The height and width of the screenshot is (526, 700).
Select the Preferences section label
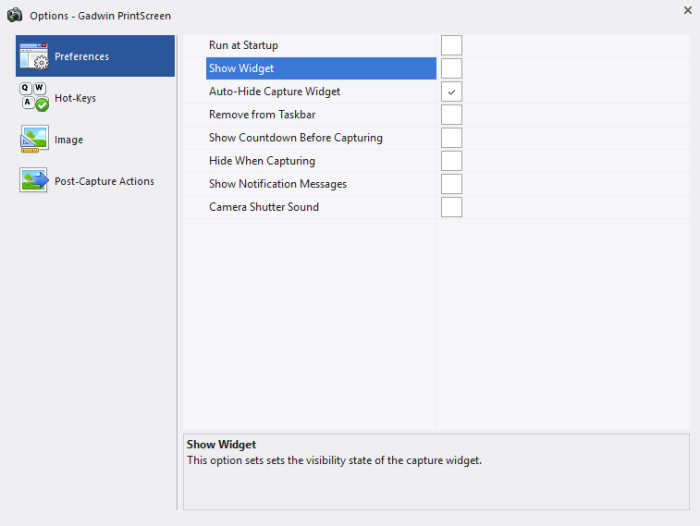click(82, 56)
